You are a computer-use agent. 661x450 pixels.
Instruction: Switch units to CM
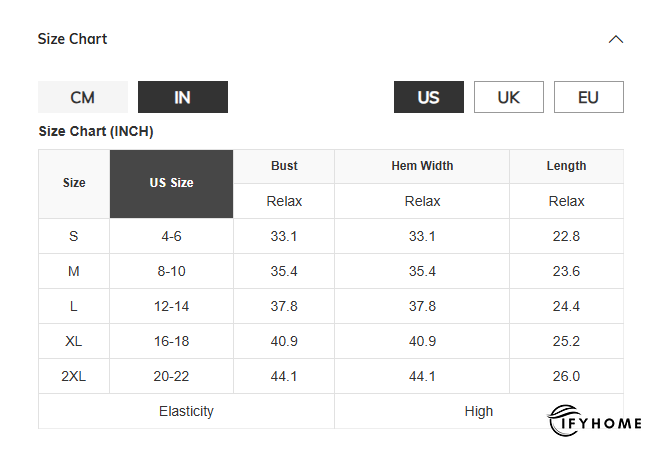[x=83, y=97]
